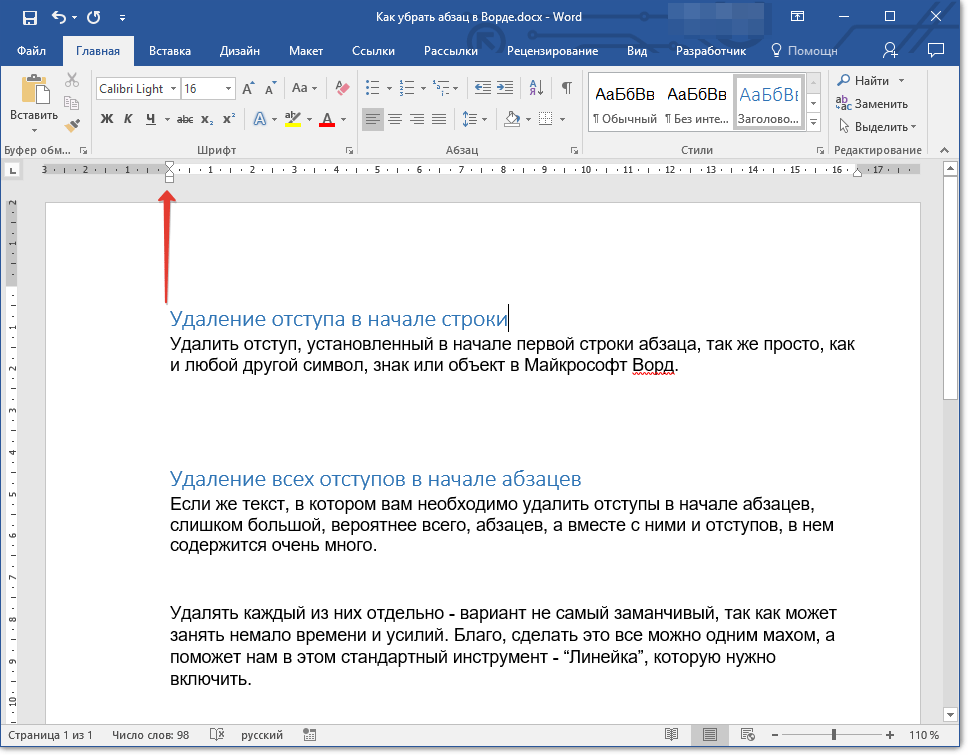Toggle bold formatting (Ж)
Screen dimensions: 968x755
[107, 119]
